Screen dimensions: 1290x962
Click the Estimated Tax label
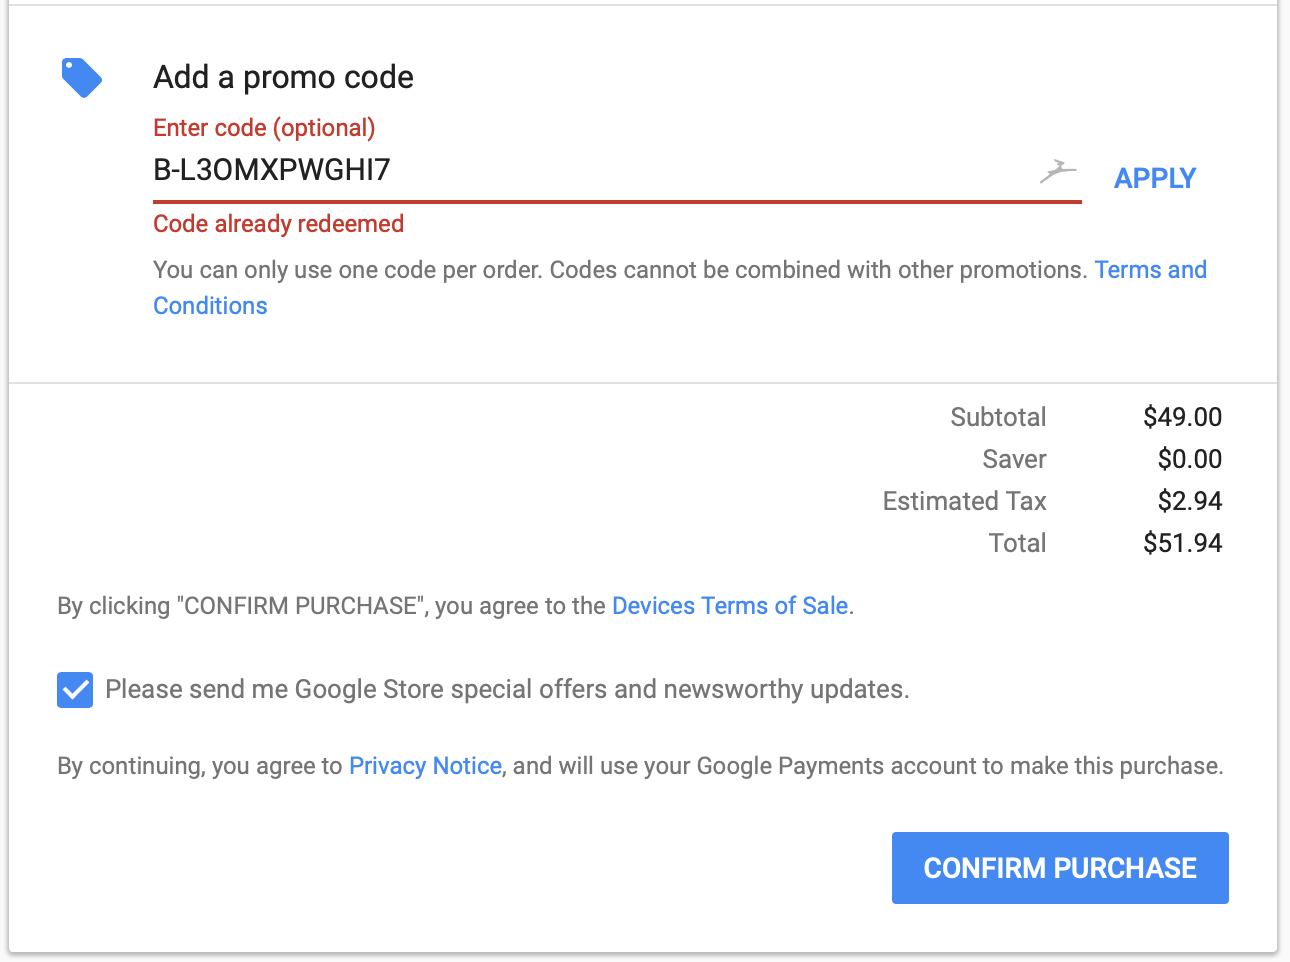pyautogui.click(x=964, y=501)
